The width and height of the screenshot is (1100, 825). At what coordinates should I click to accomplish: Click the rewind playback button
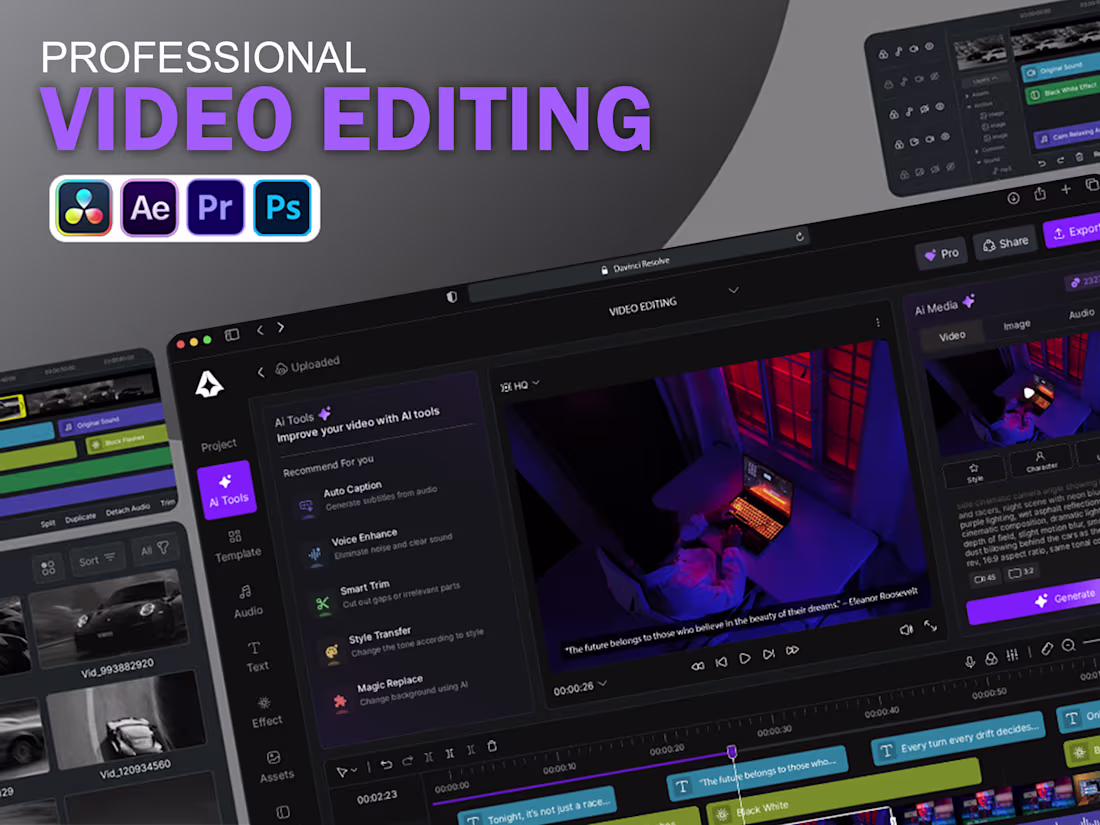[697, 666]
